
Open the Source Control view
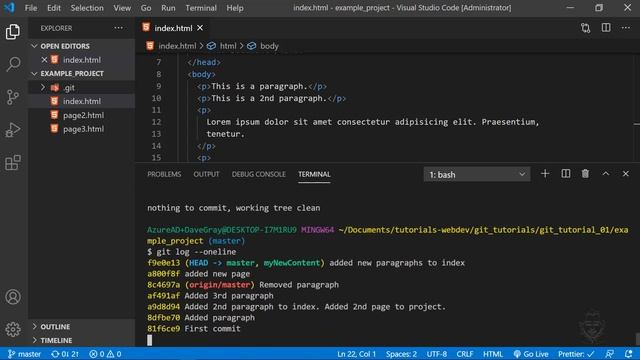coord(13,97)
